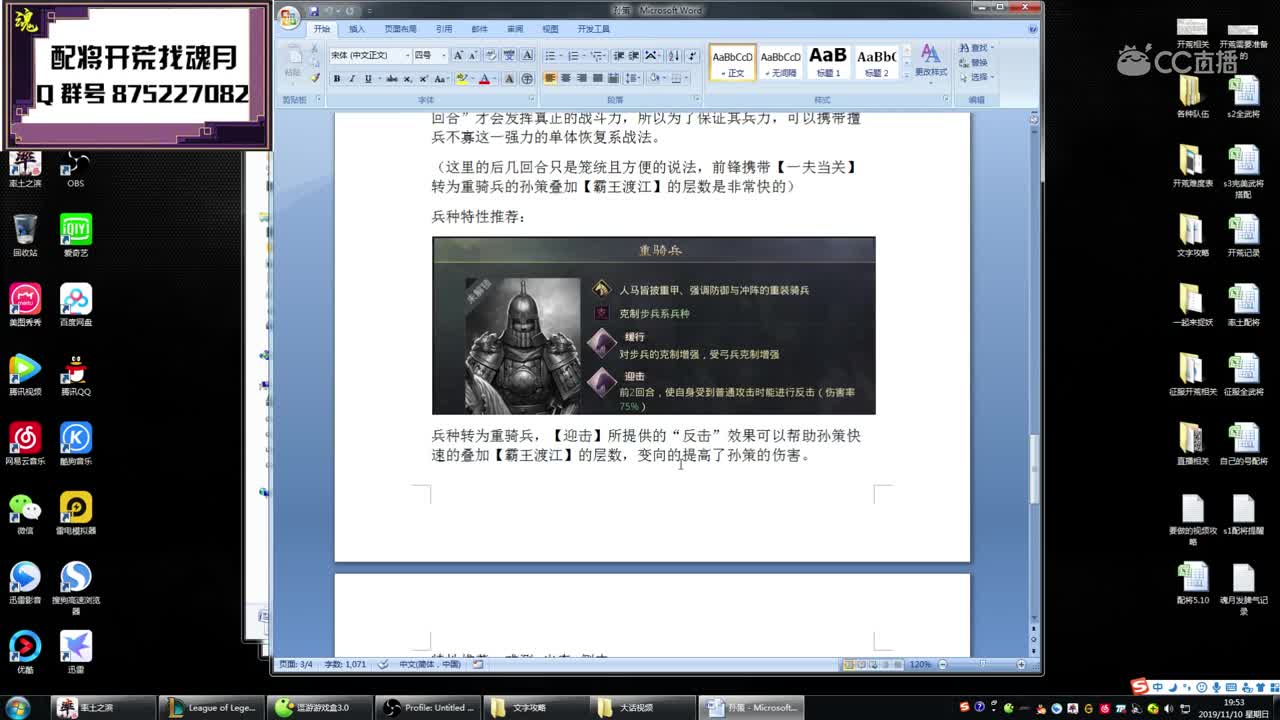Screen dimensions: 1280x720
Task: Sort the selected text
Action: tap(674, 55)
